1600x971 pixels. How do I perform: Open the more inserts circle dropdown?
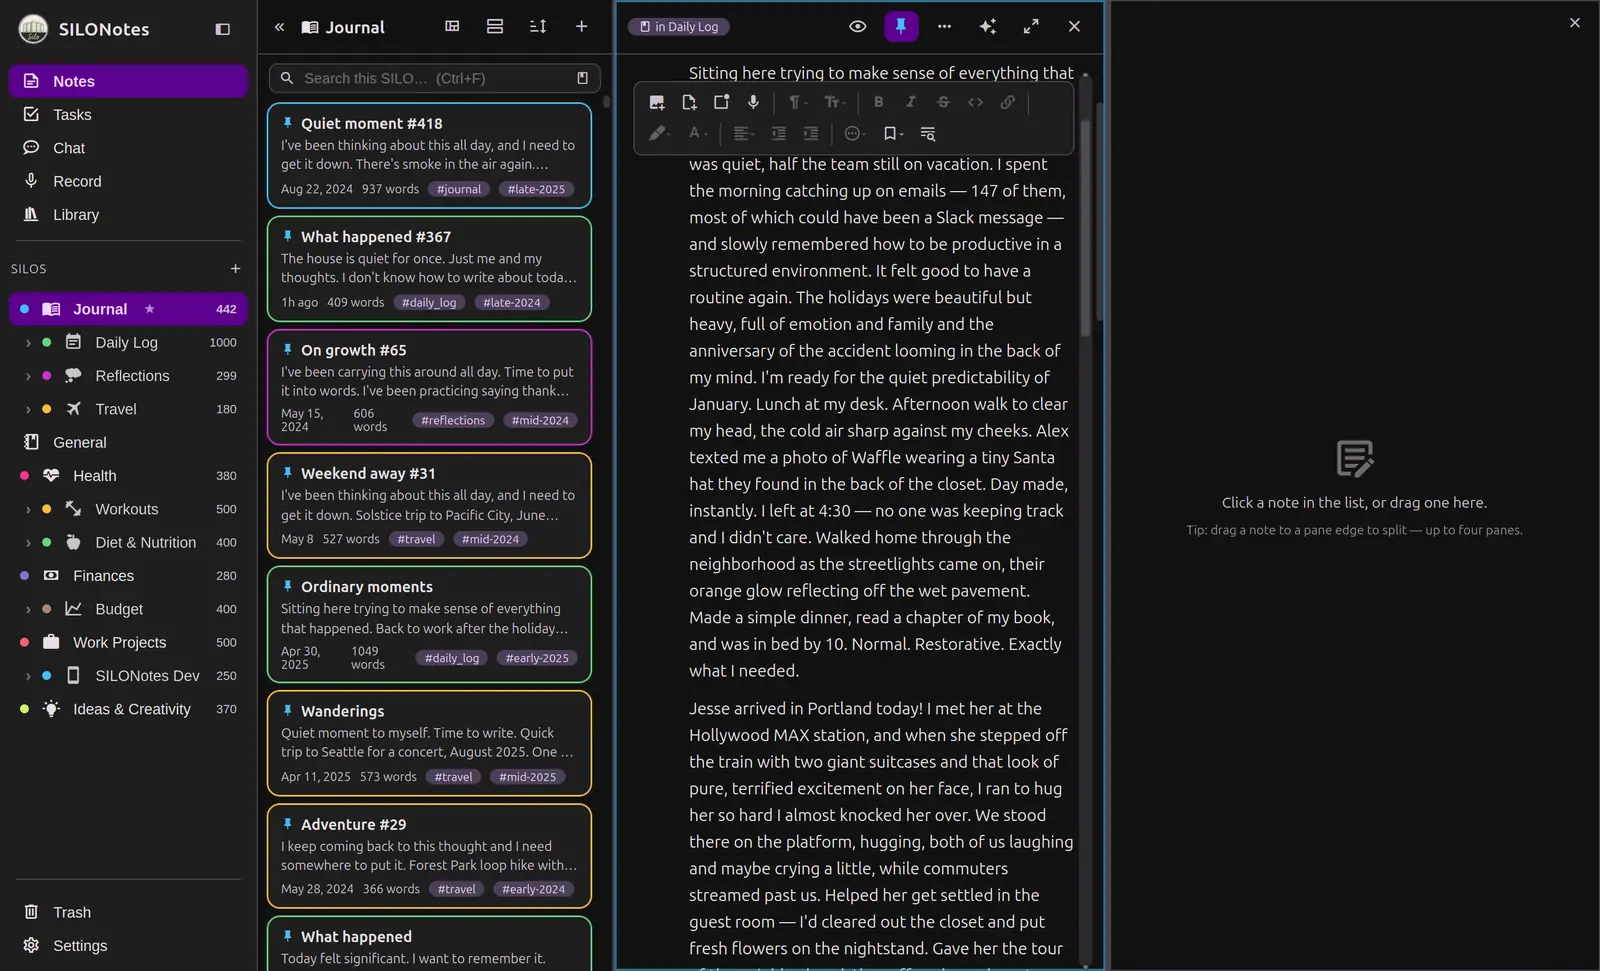[854, 133]
